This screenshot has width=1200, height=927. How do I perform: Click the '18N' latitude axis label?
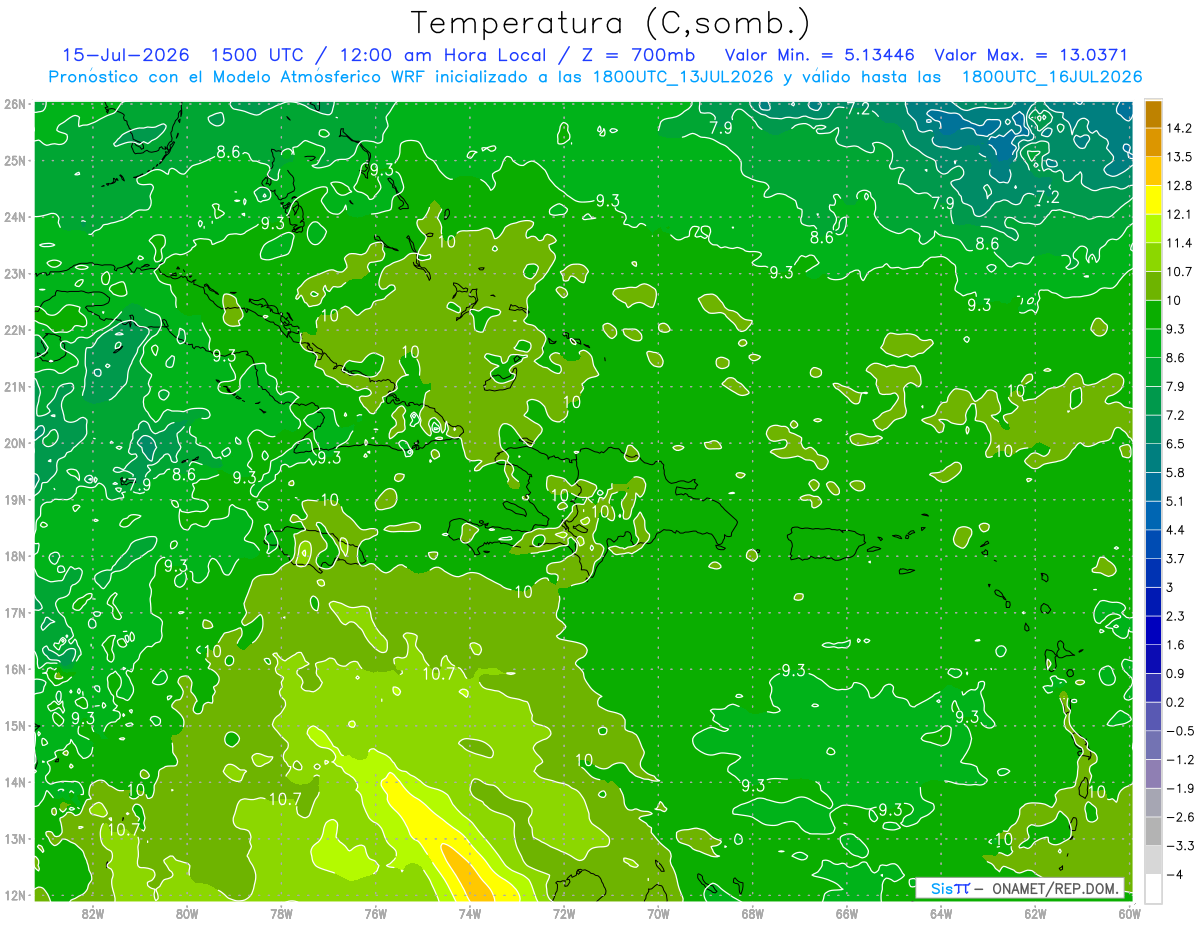coord(15,556)
